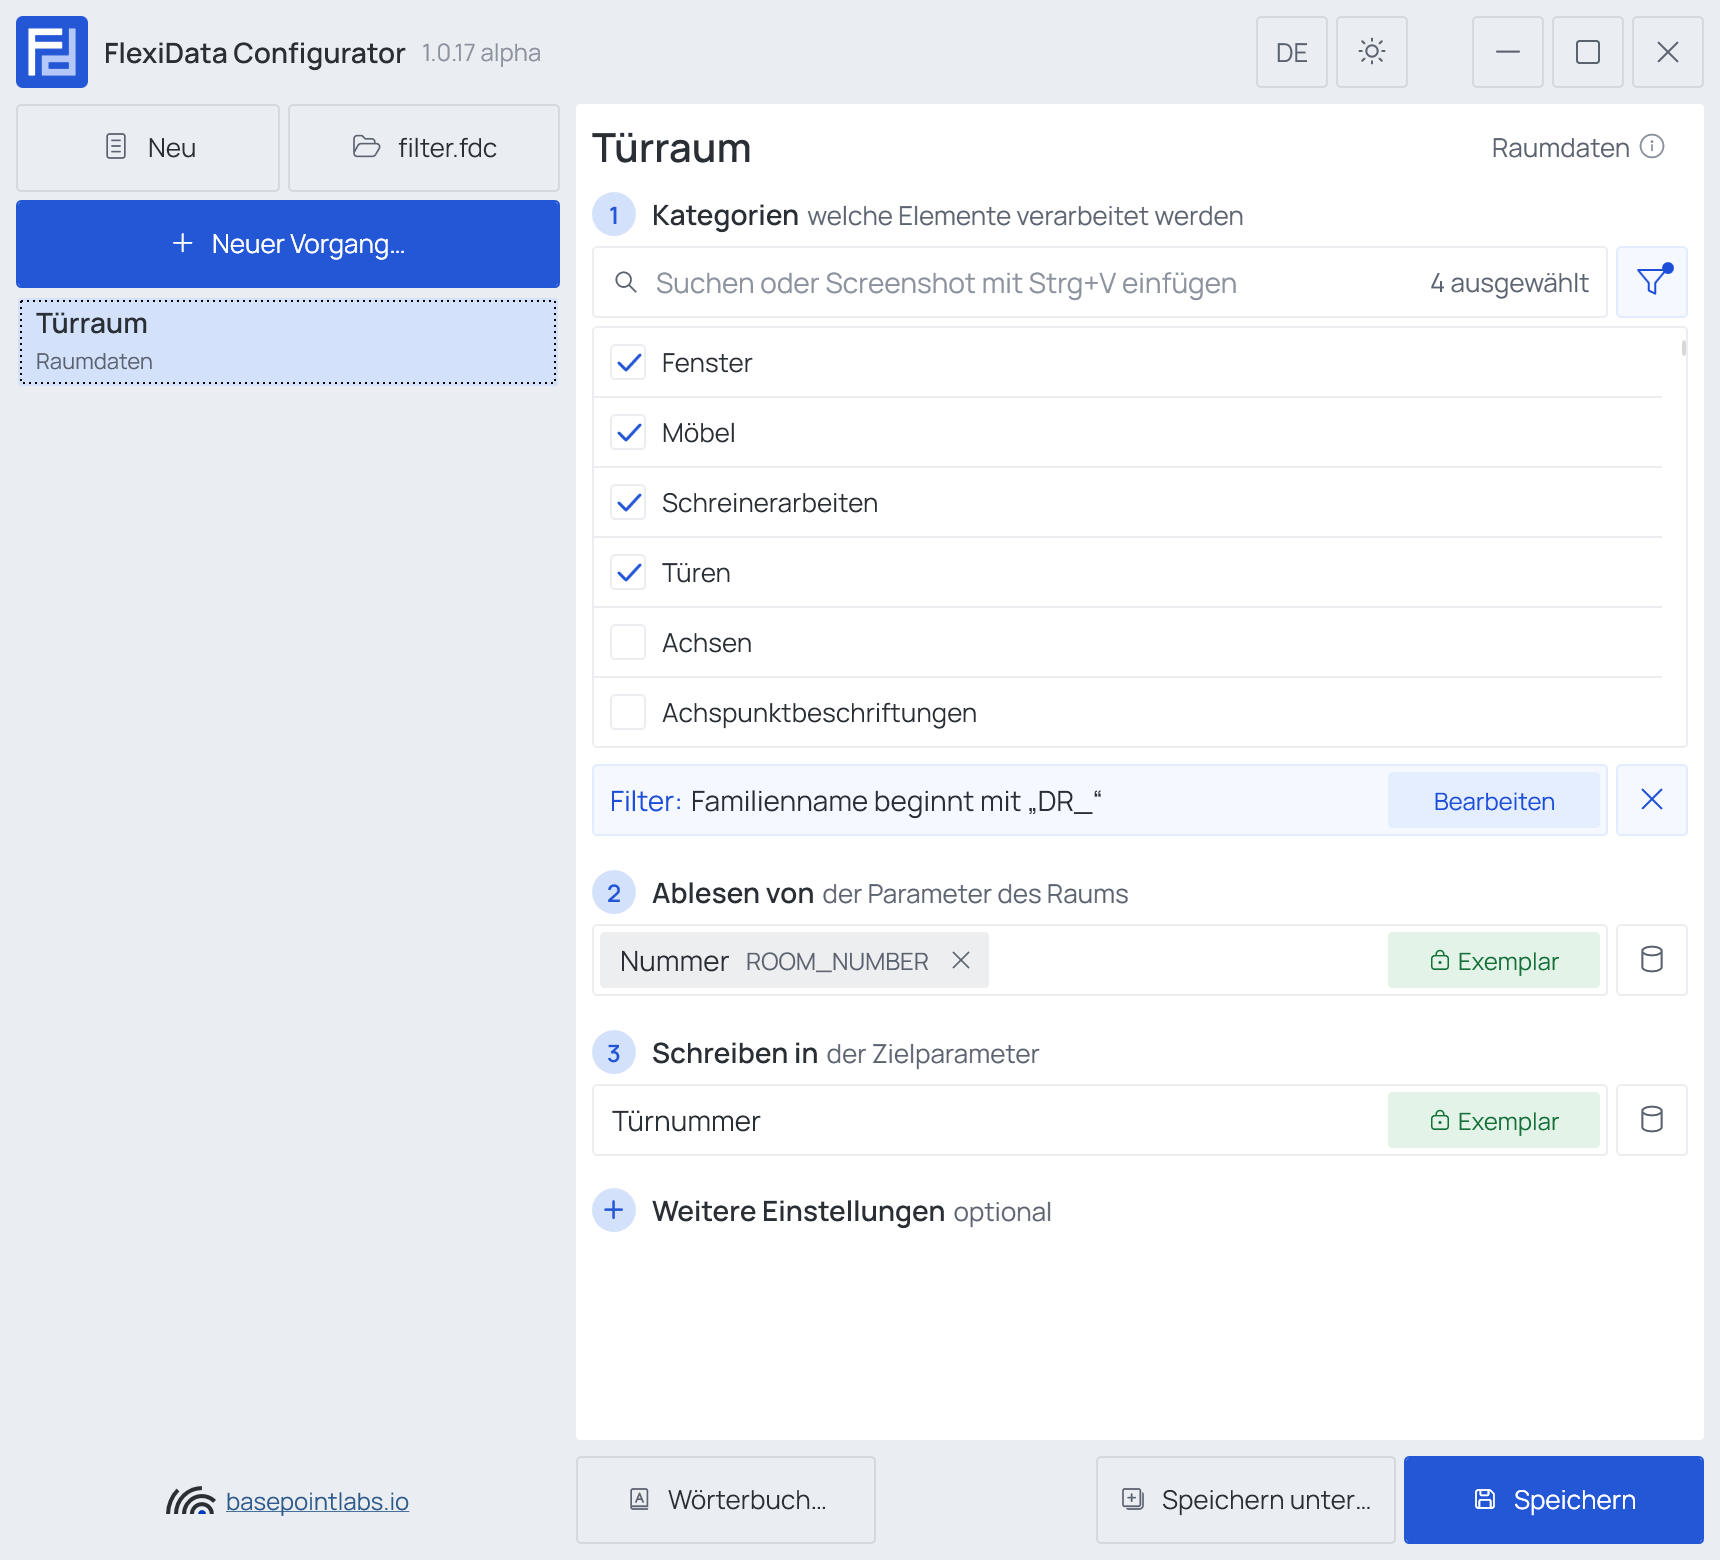Click the FlexiData Configurator logo icon

[52, 52]
